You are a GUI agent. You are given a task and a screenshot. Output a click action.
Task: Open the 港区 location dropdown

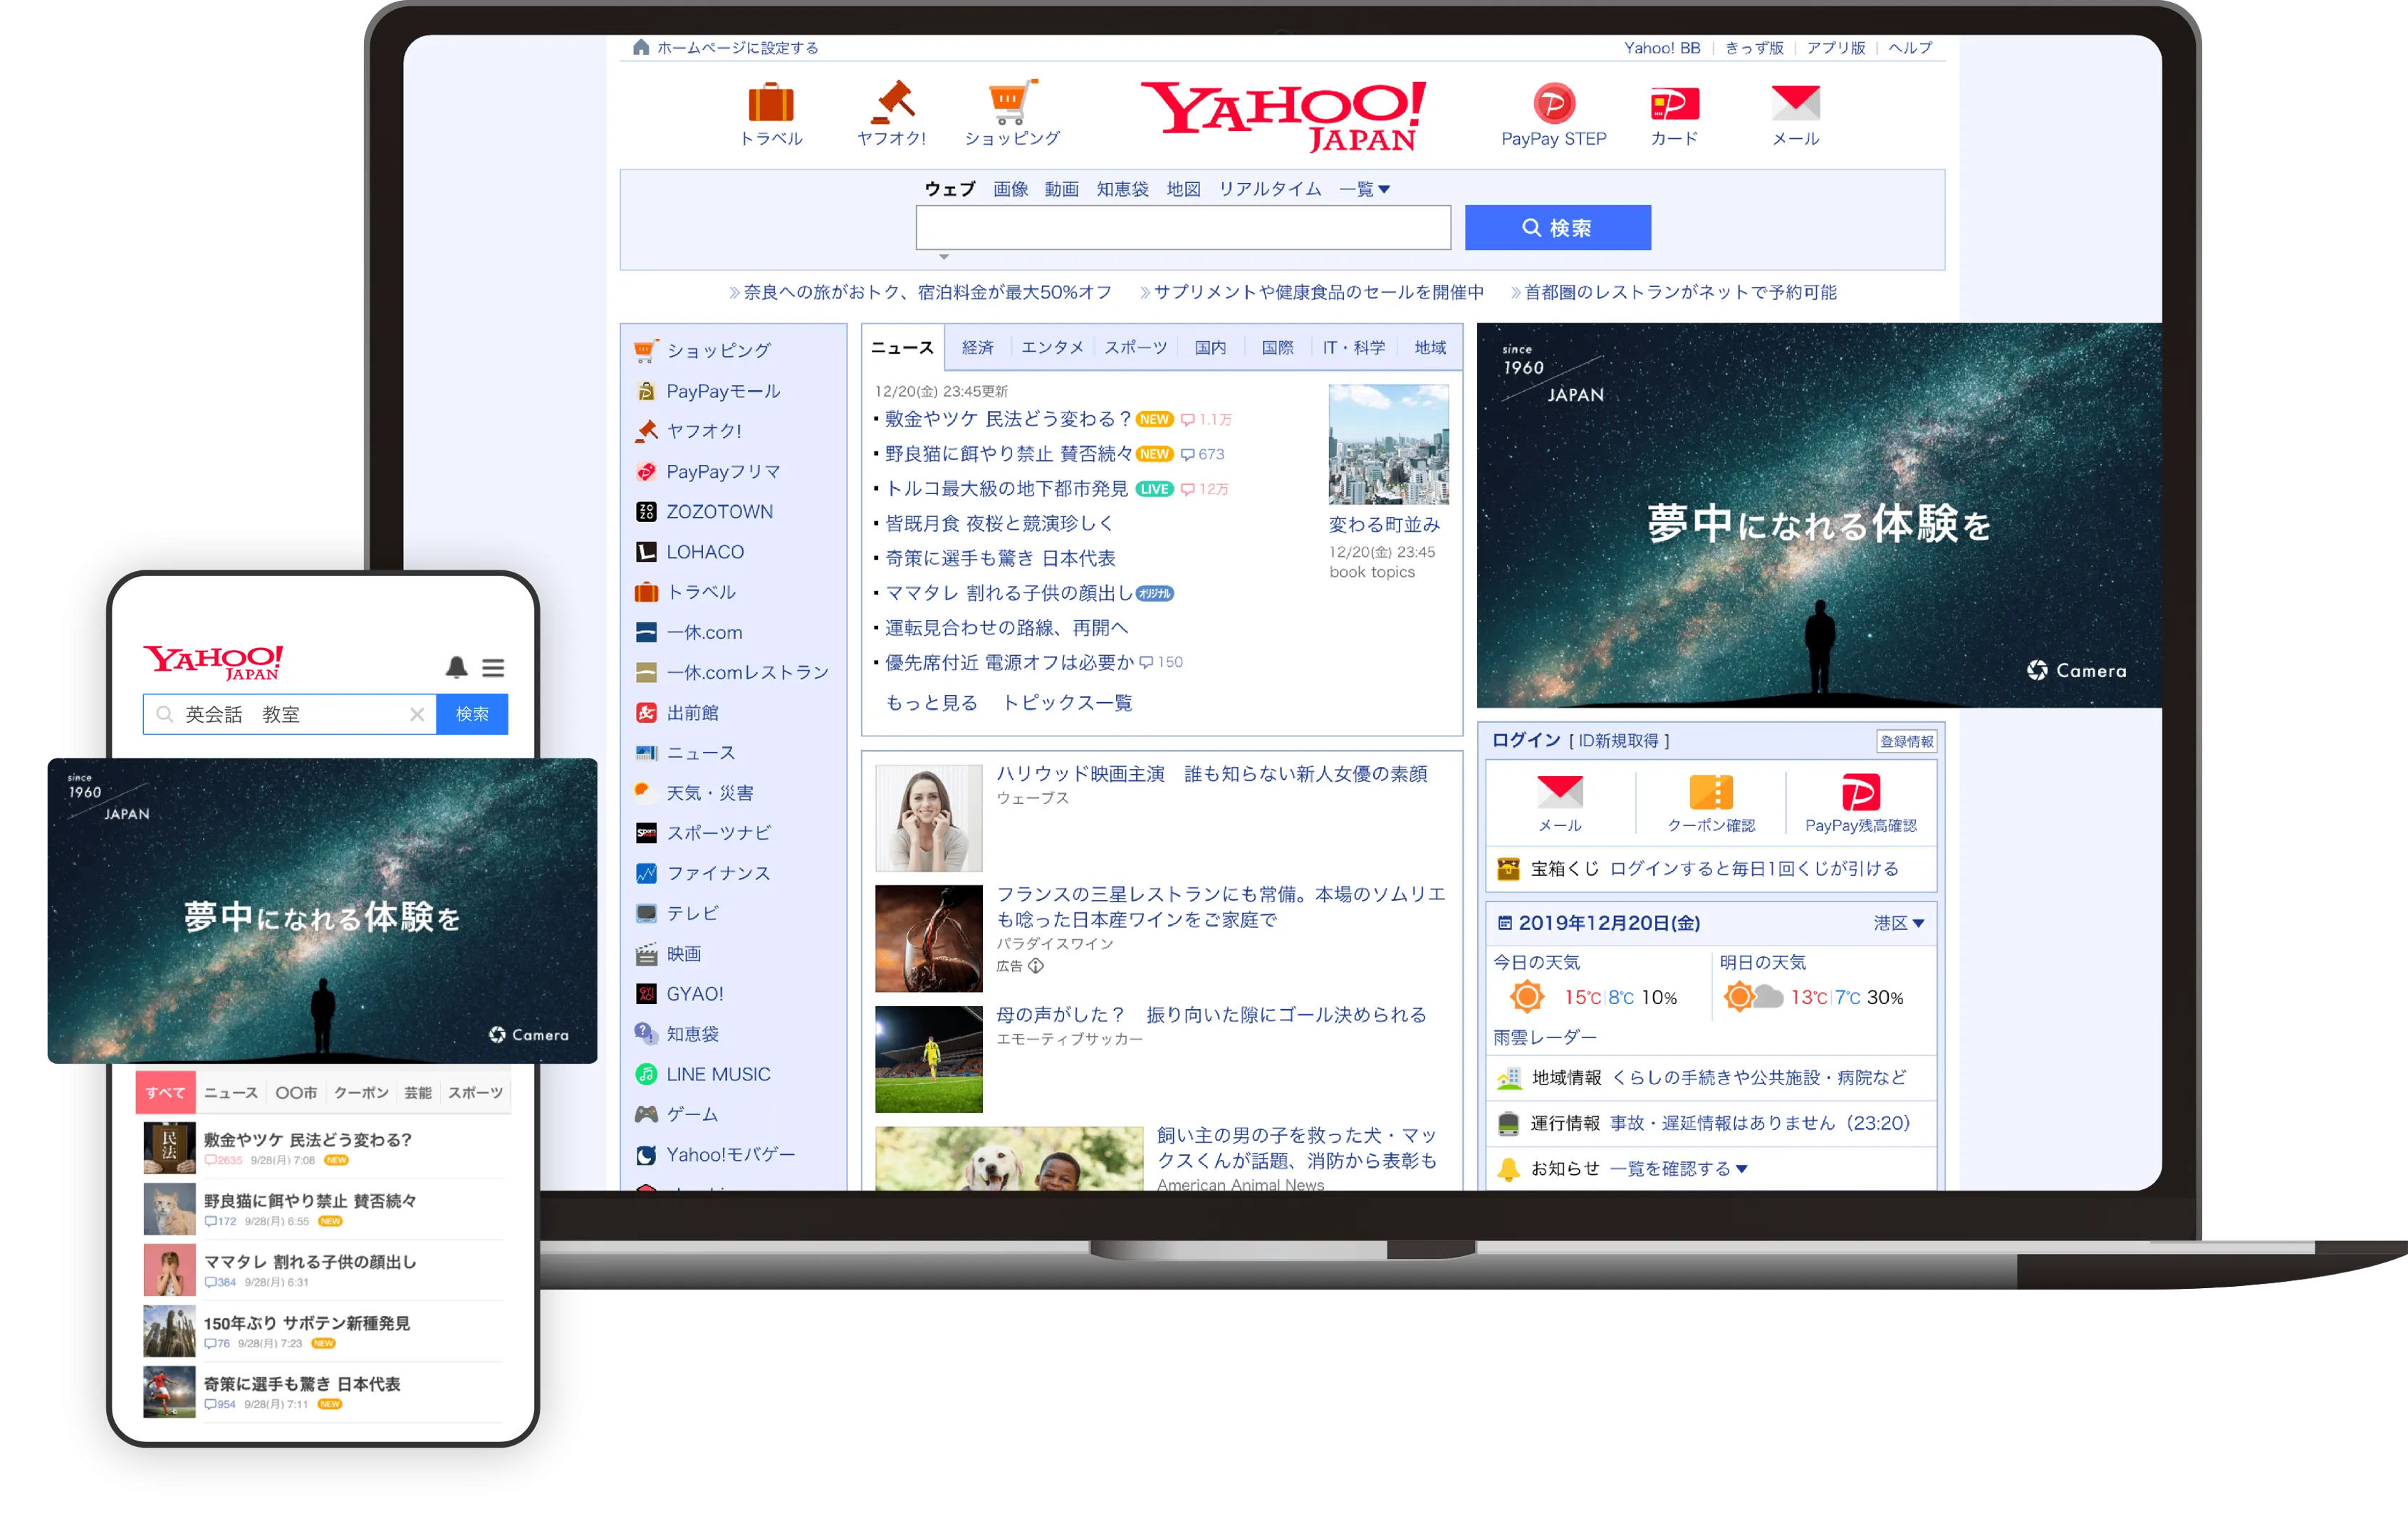coord(1898,923)
